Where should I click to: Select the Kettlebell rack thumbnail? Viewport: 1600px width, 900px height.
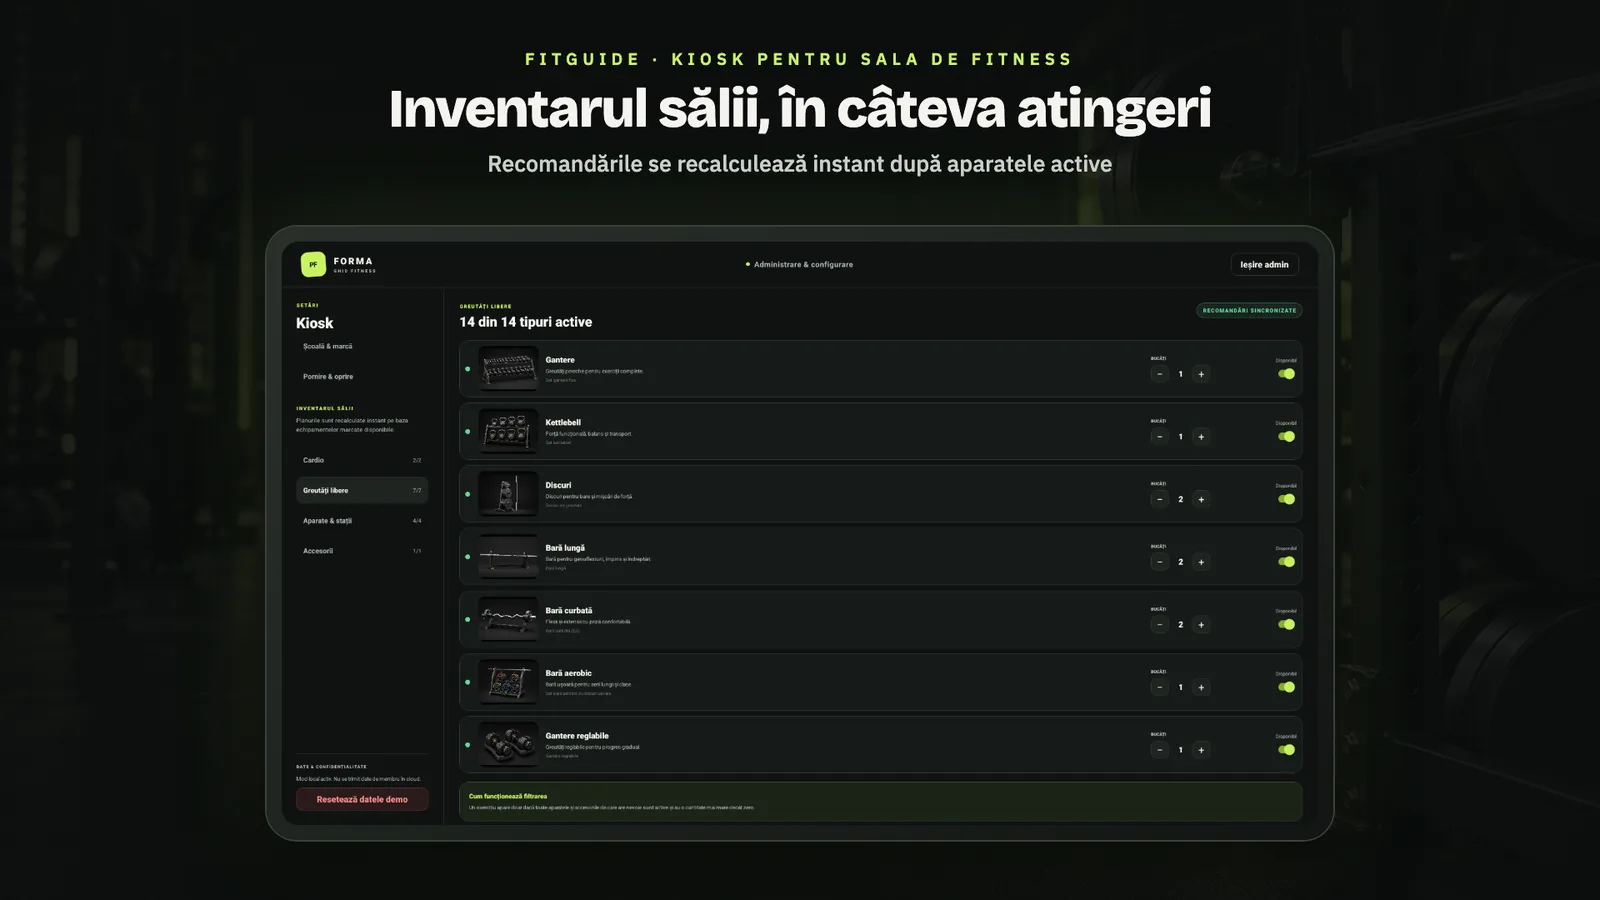(x=508, y=431)
